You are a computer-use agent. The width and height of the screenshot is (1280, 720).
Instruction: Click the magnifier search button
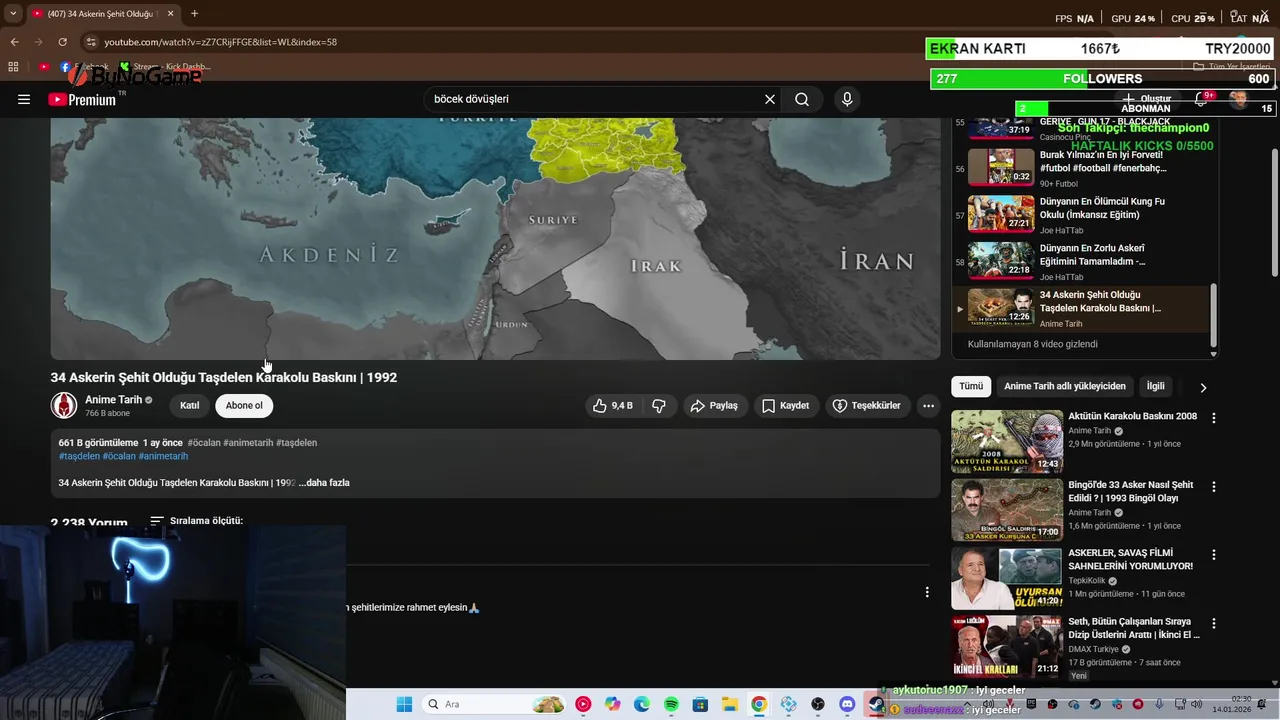click(802, 99)
